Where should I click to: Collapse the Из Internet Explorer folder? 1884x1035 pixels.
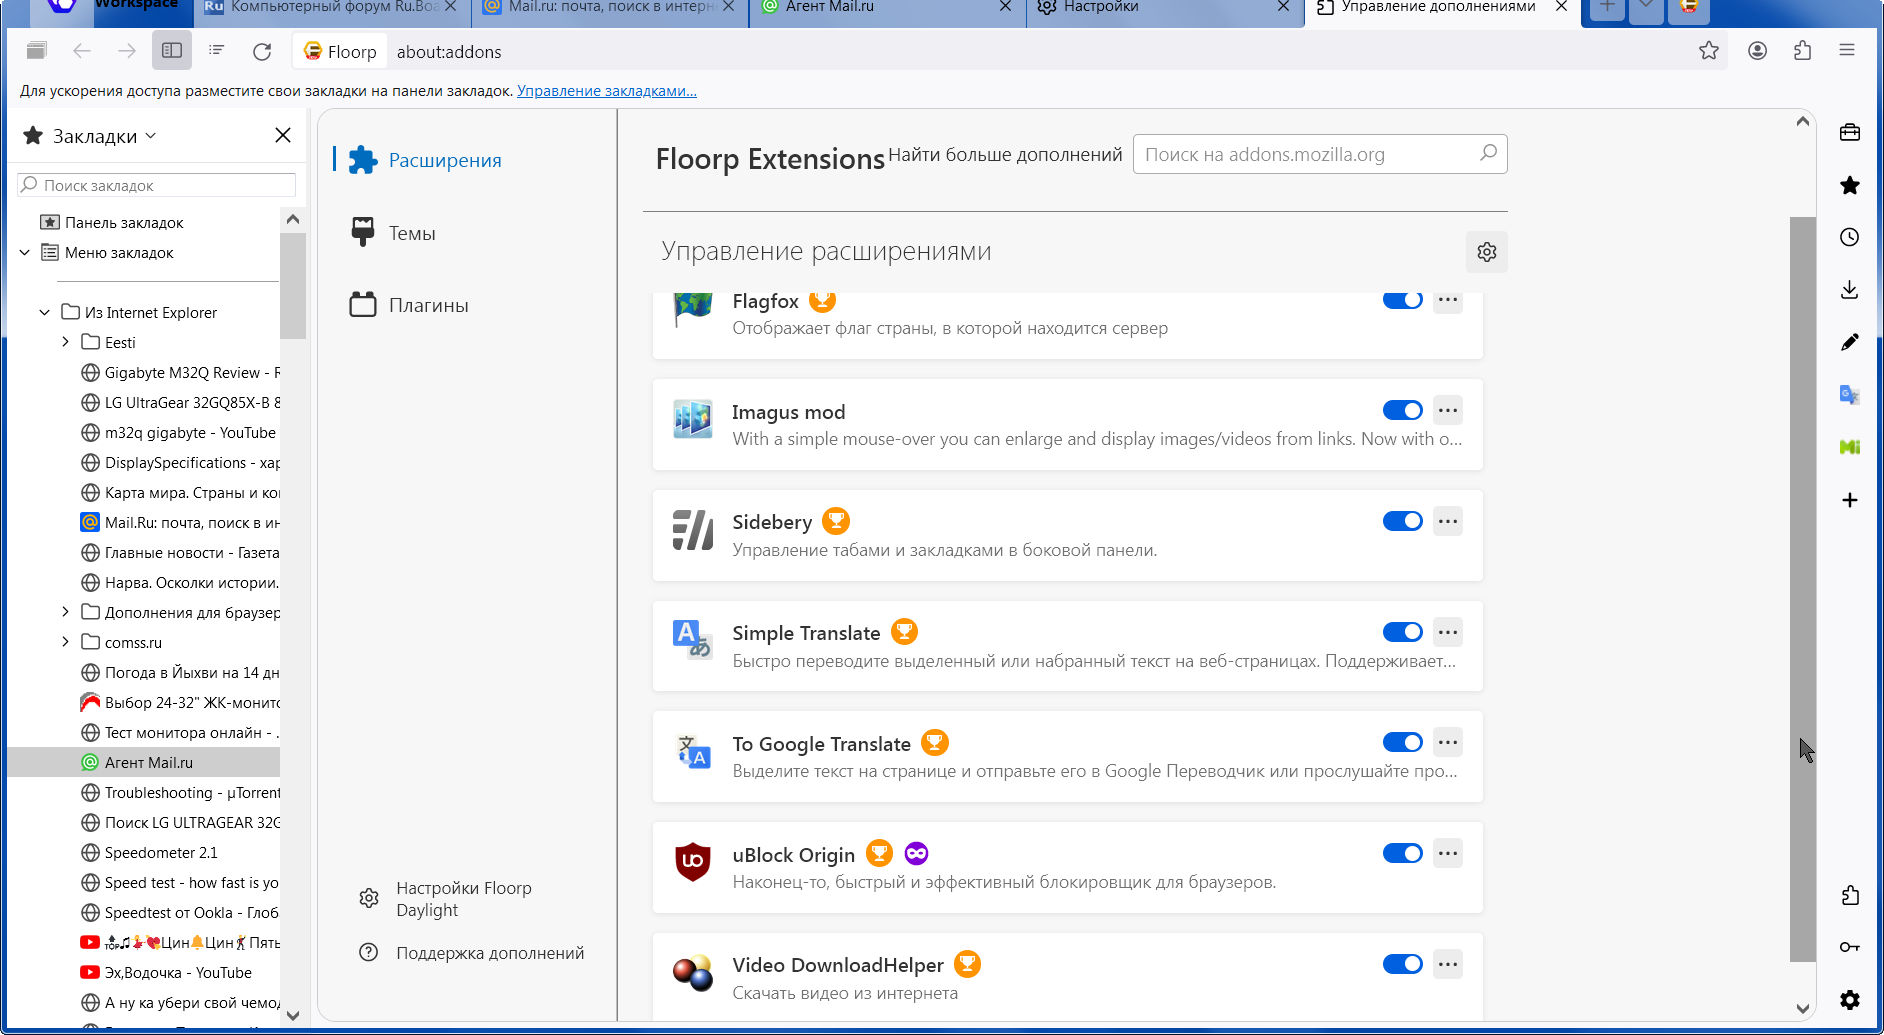[x=45, y=312]
